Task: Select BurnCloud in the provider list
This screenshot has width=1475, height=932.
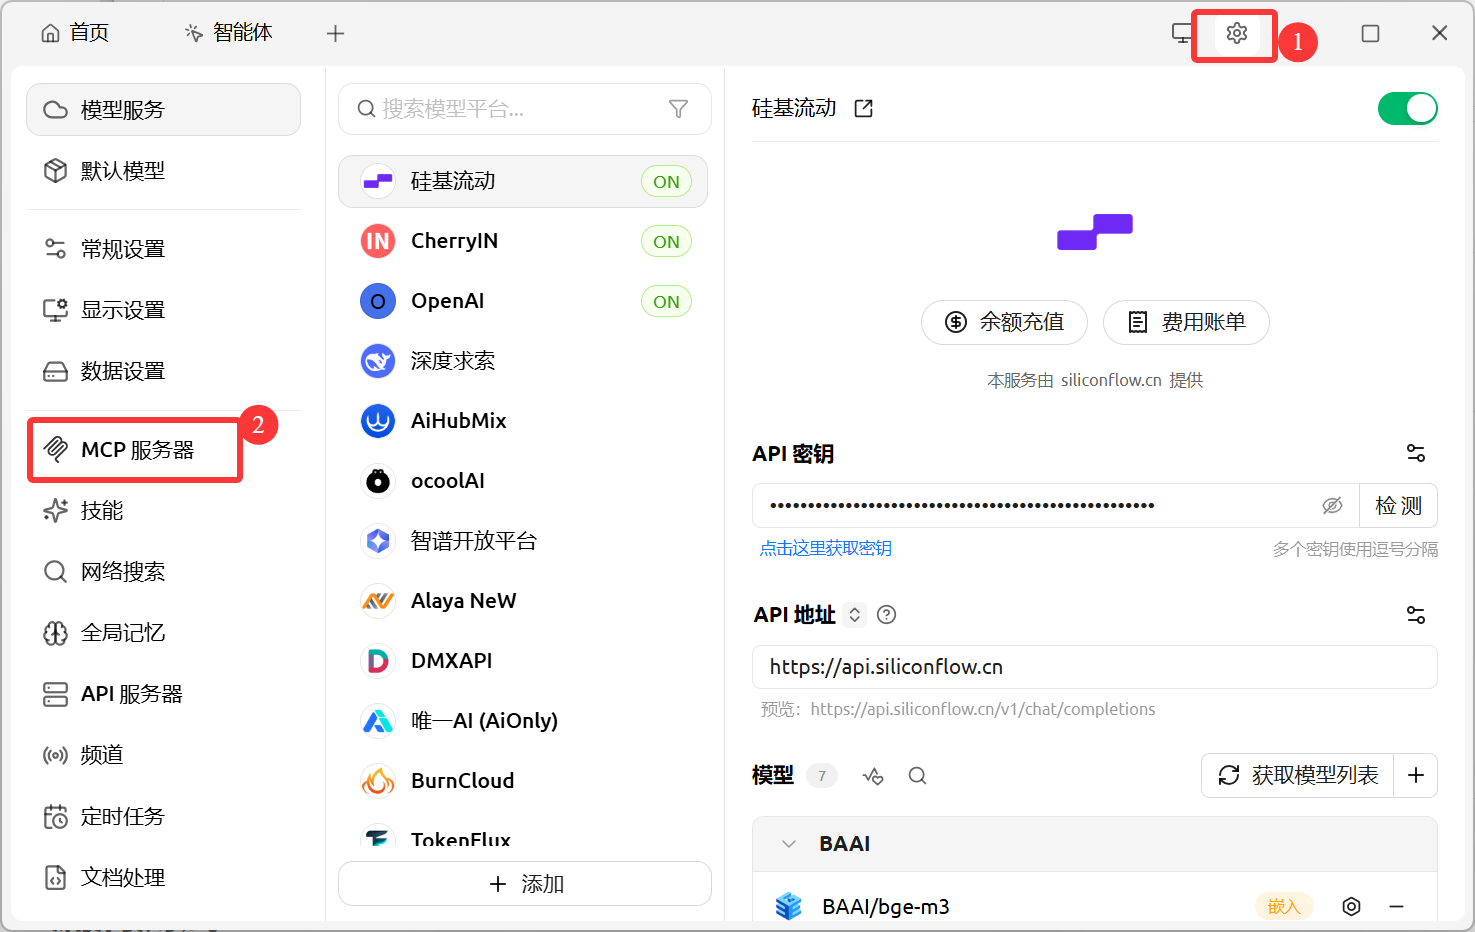Action: coord(523,781)
